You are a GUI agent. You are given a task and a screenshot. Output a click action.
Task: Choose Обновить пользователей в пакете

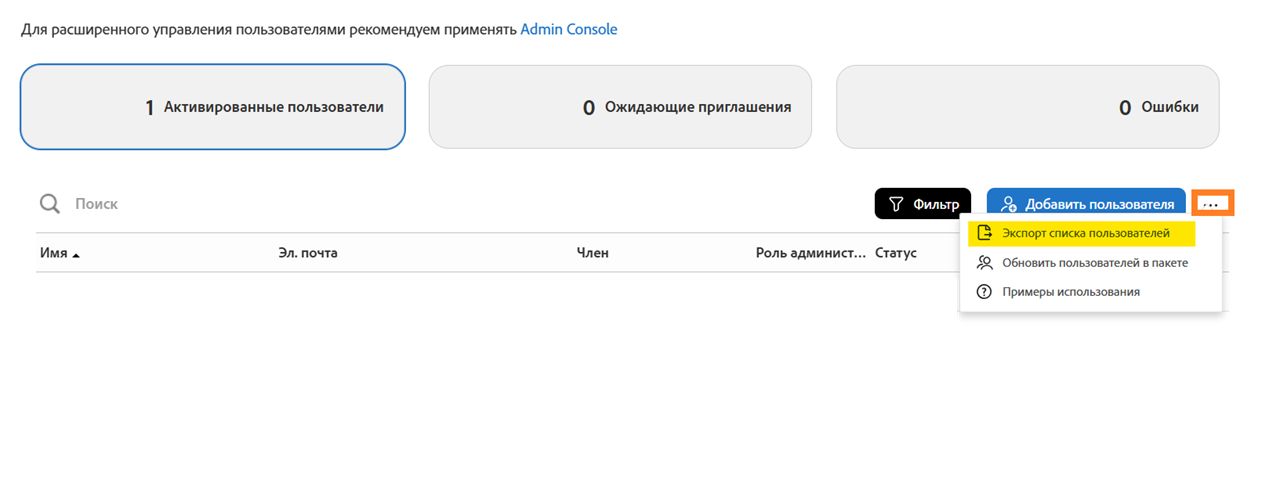pyautogui.click(x=1082, y=263)
